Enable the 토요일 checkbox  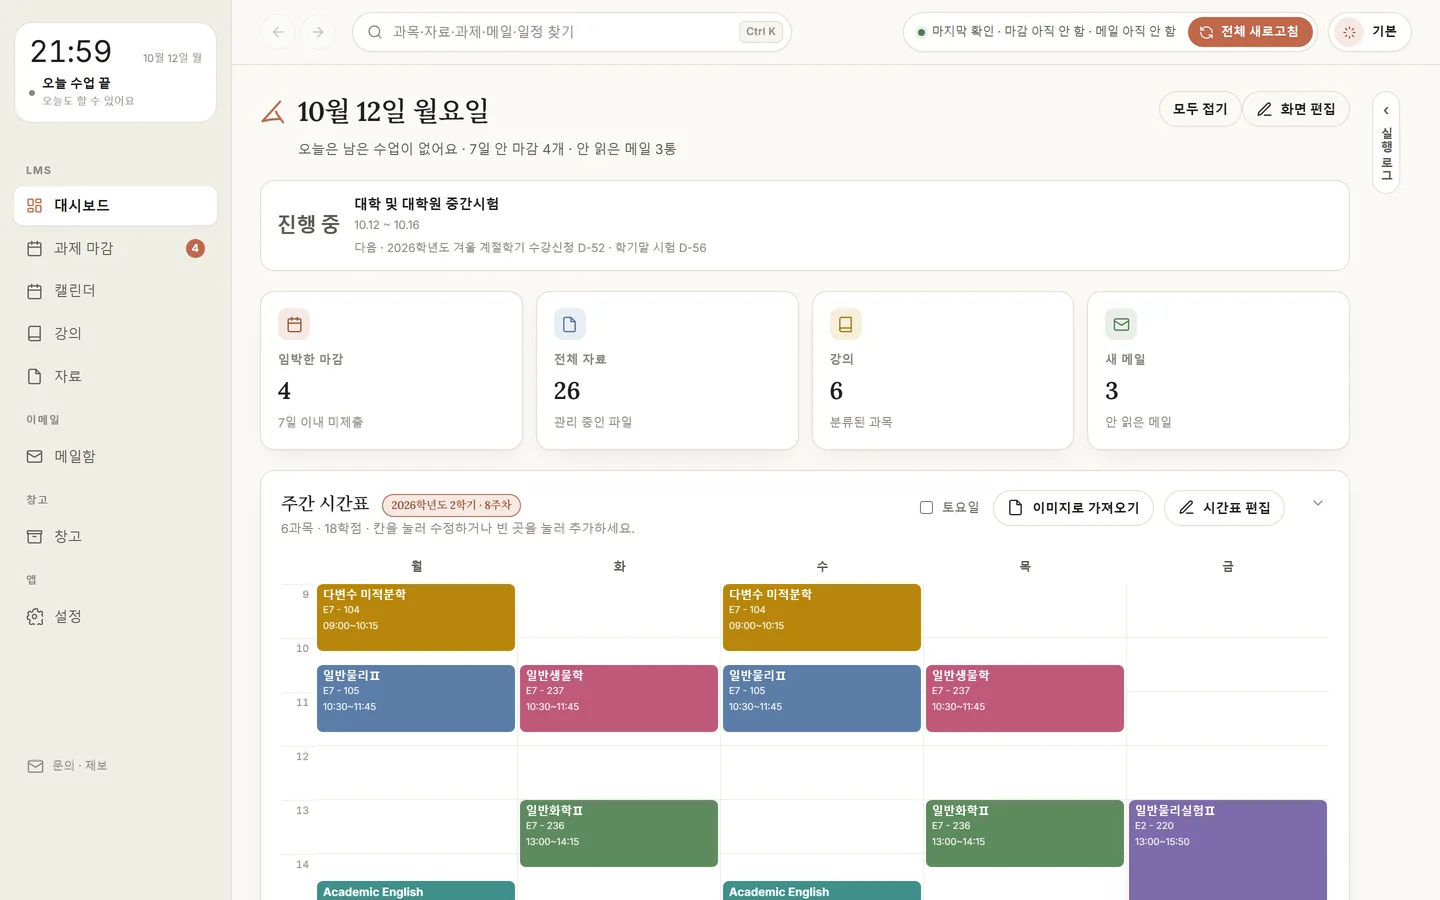[926, 508]
